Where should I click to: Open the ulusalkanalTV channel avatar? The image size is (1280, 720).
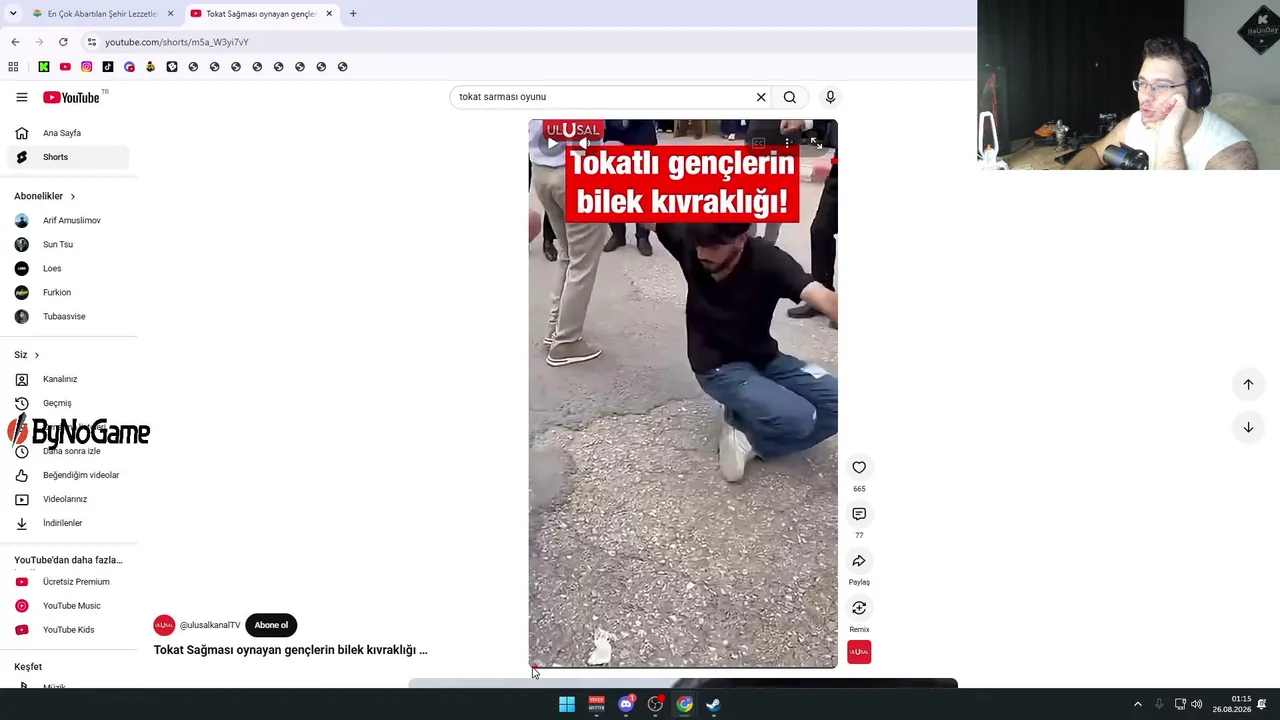click(x=164, y=625)
